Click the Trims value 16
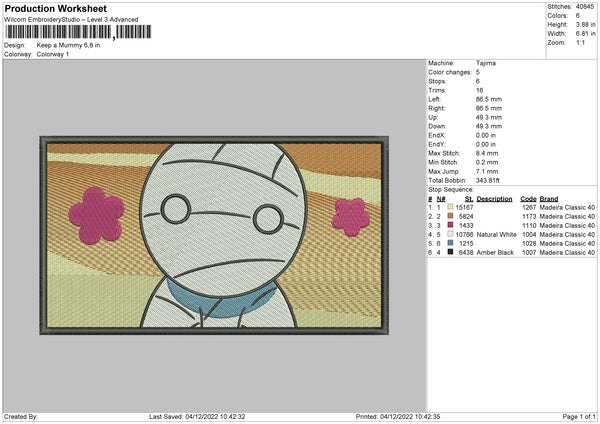Viewport: 600px width, 424px height. [479, 90]
